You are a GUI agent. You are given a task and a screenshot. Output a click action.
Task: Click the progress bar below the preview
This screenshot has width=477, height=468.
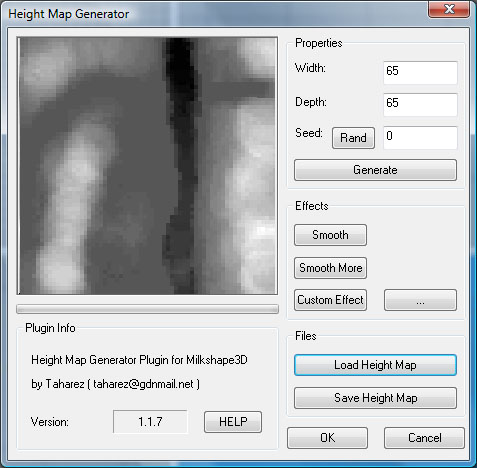tap(147, 309)
